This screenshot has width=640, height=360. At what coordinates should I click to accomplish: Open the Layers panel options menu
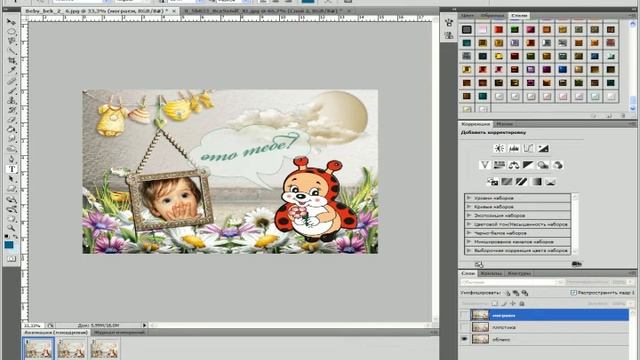tap(633, 273)
